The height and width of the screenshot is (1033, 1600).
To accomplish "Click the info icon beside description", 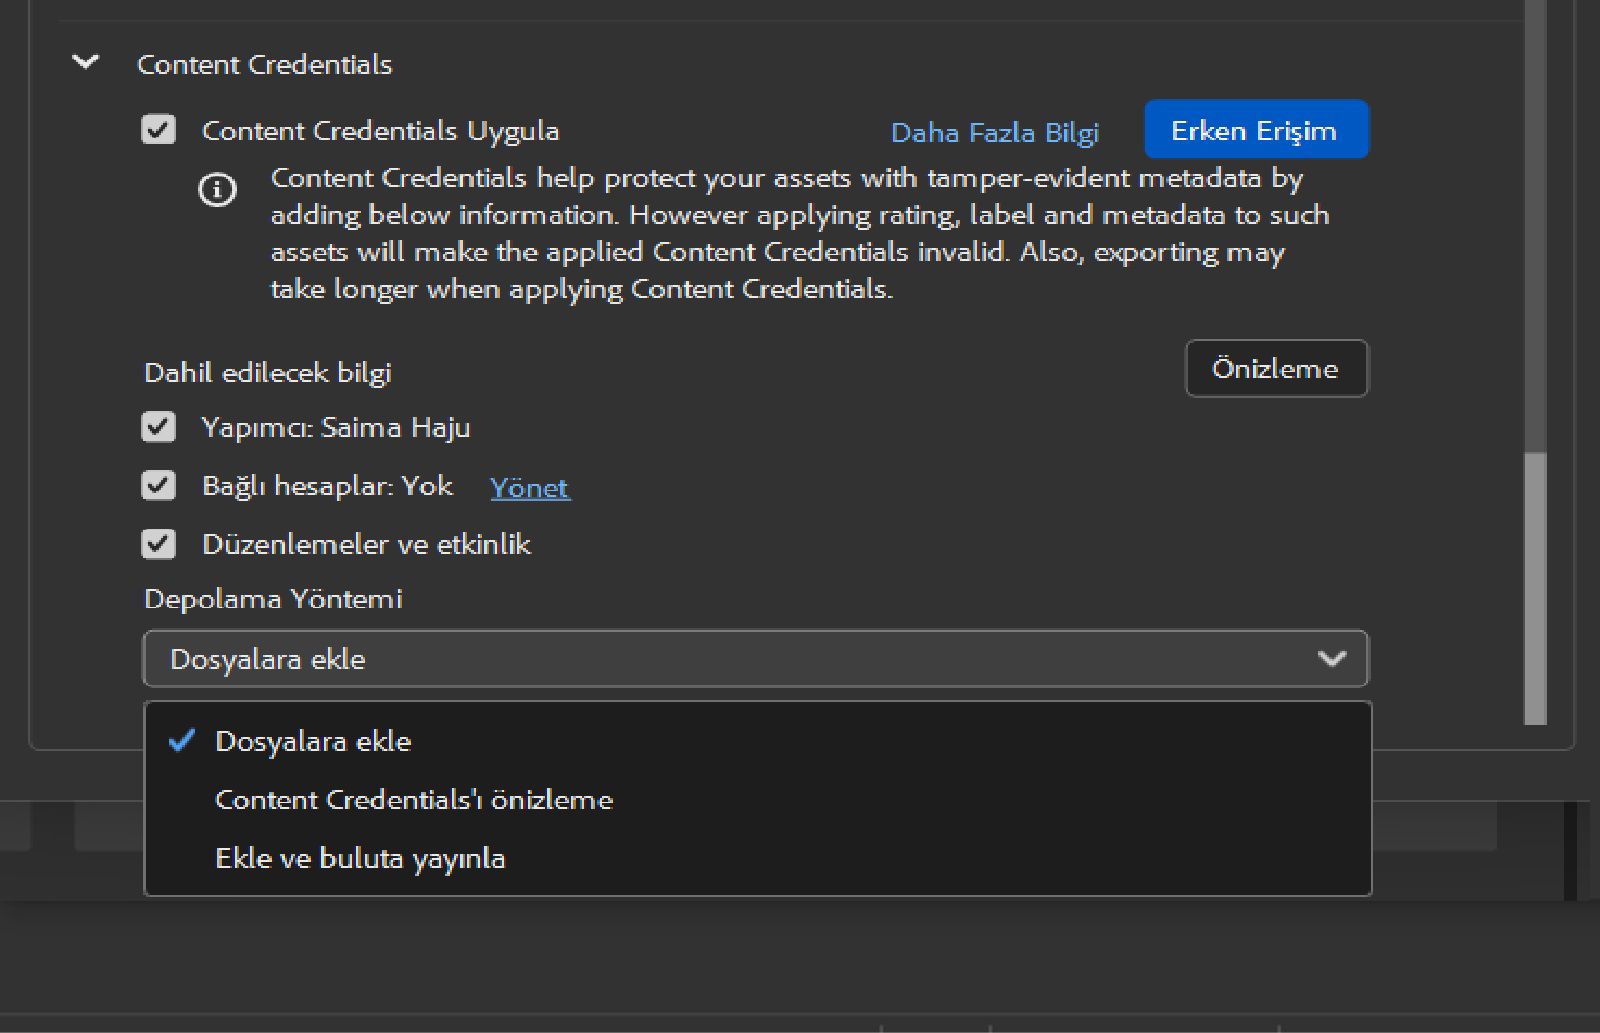I will 218,189.
